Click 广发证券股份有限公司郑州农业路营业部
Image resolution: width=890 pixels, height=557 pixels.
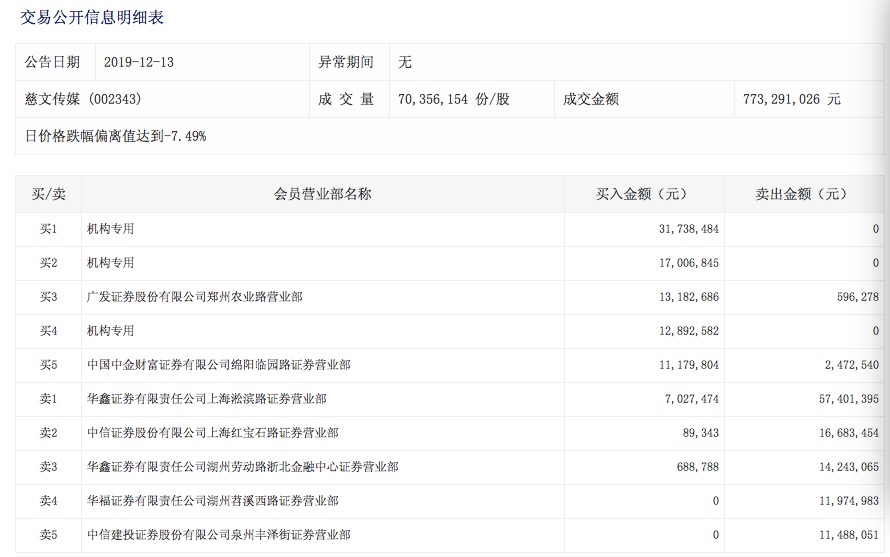[x=195, y=297]
